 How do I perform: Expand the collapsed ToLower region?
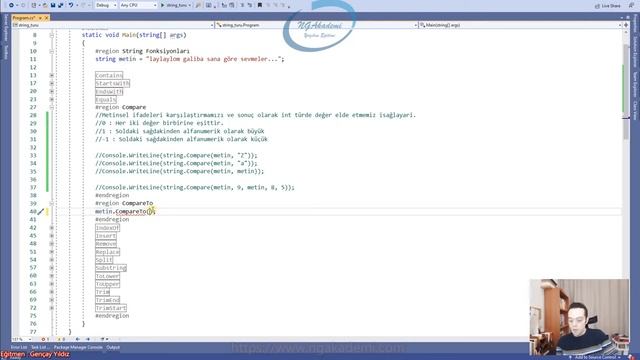pyautogui.click(x=51, y=276)
